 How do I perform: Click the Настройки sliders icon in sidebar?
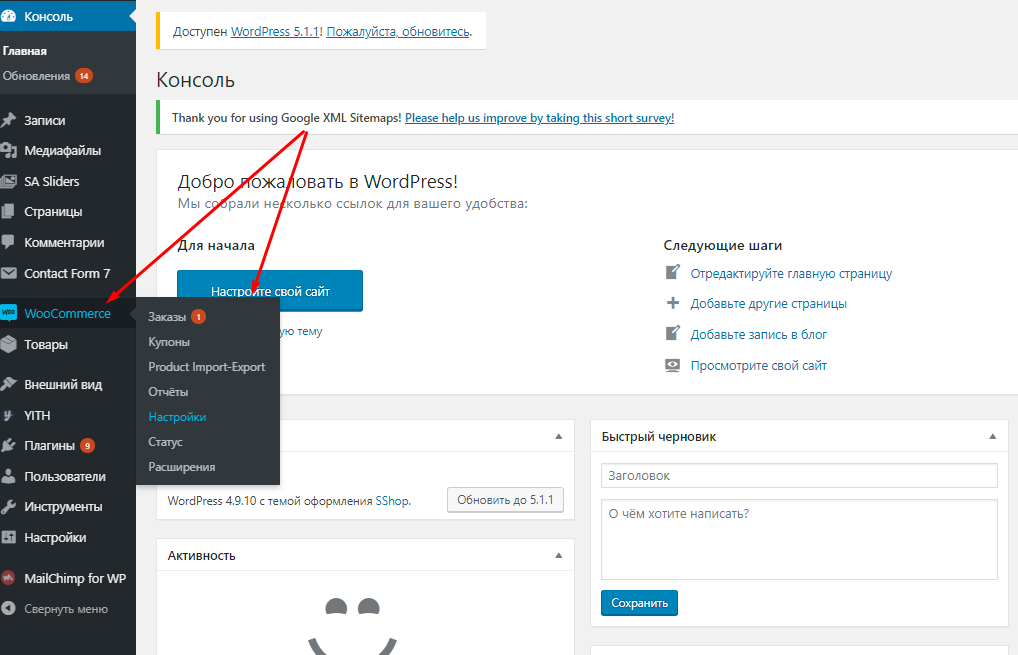(x=8, y=538)
